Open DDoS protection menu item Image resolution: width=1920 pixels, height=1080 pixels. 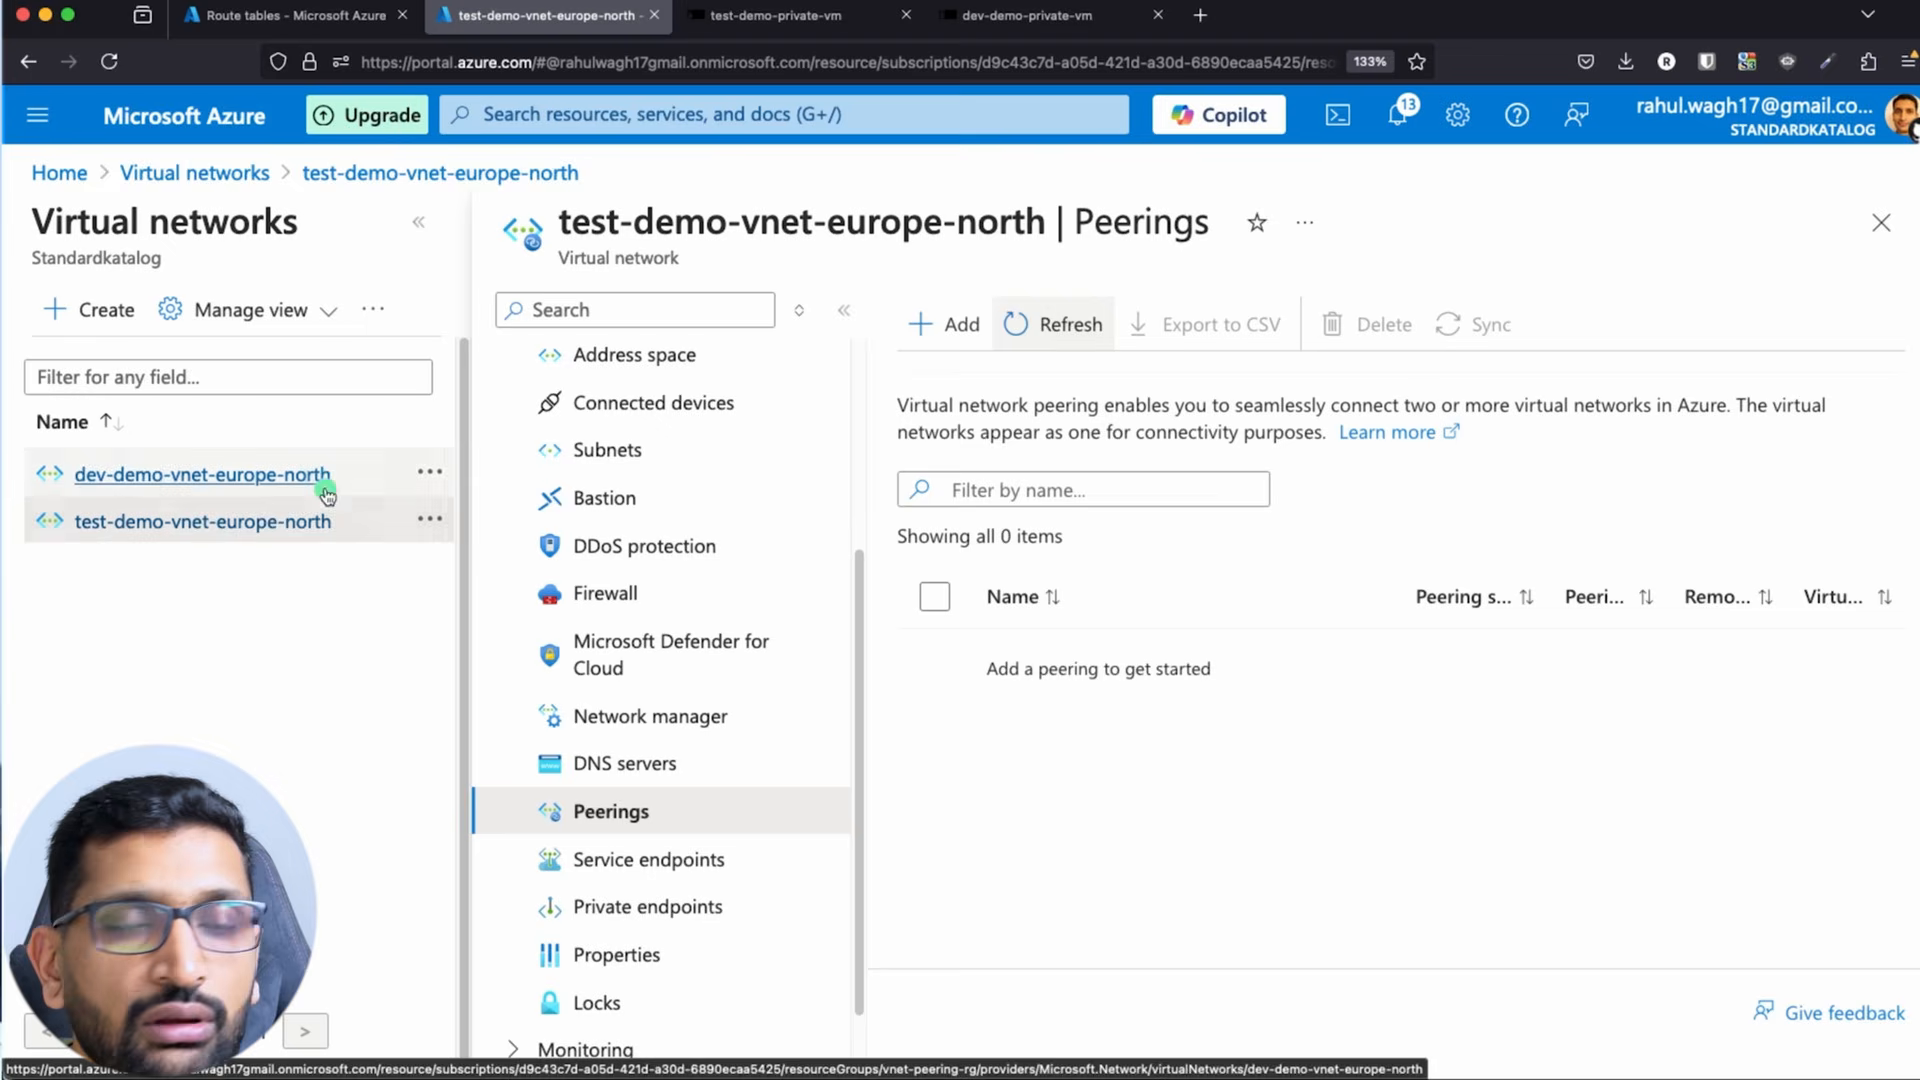pyautogui.click(x=644, y=546)
